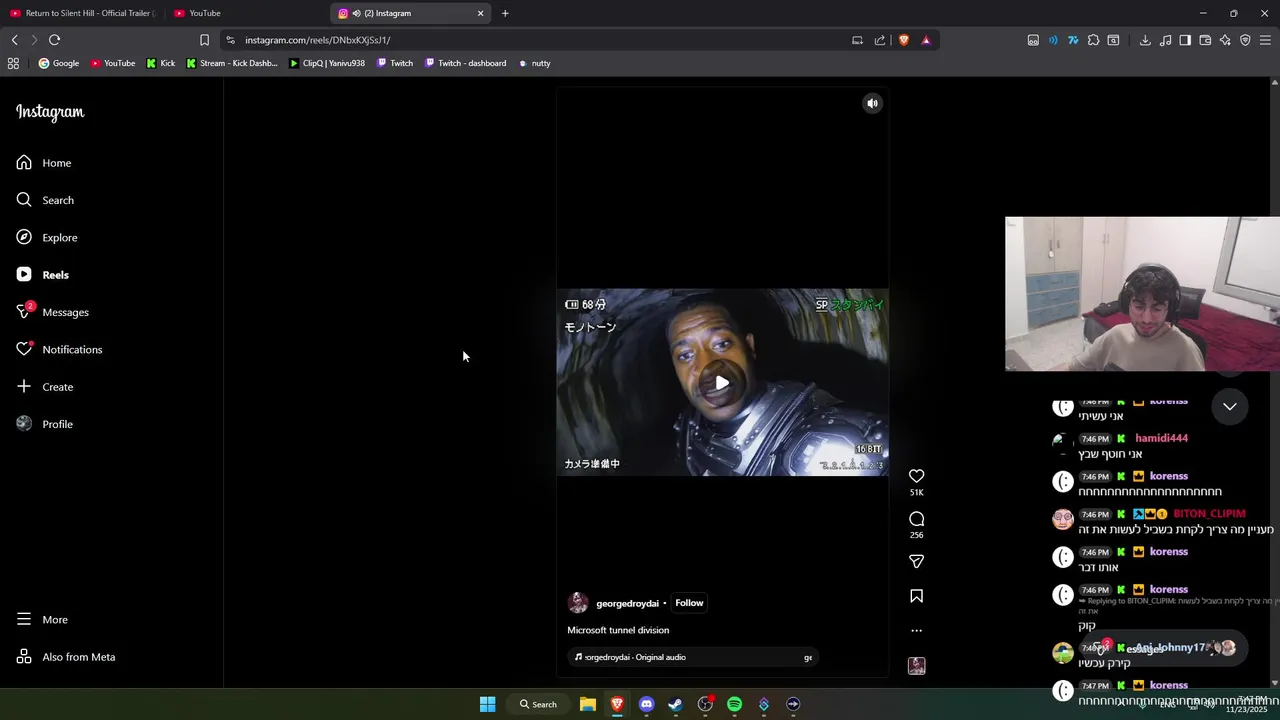Share this page from address bar
The width and height of the screenshot is (1280, 720).
tap(880, 40)
